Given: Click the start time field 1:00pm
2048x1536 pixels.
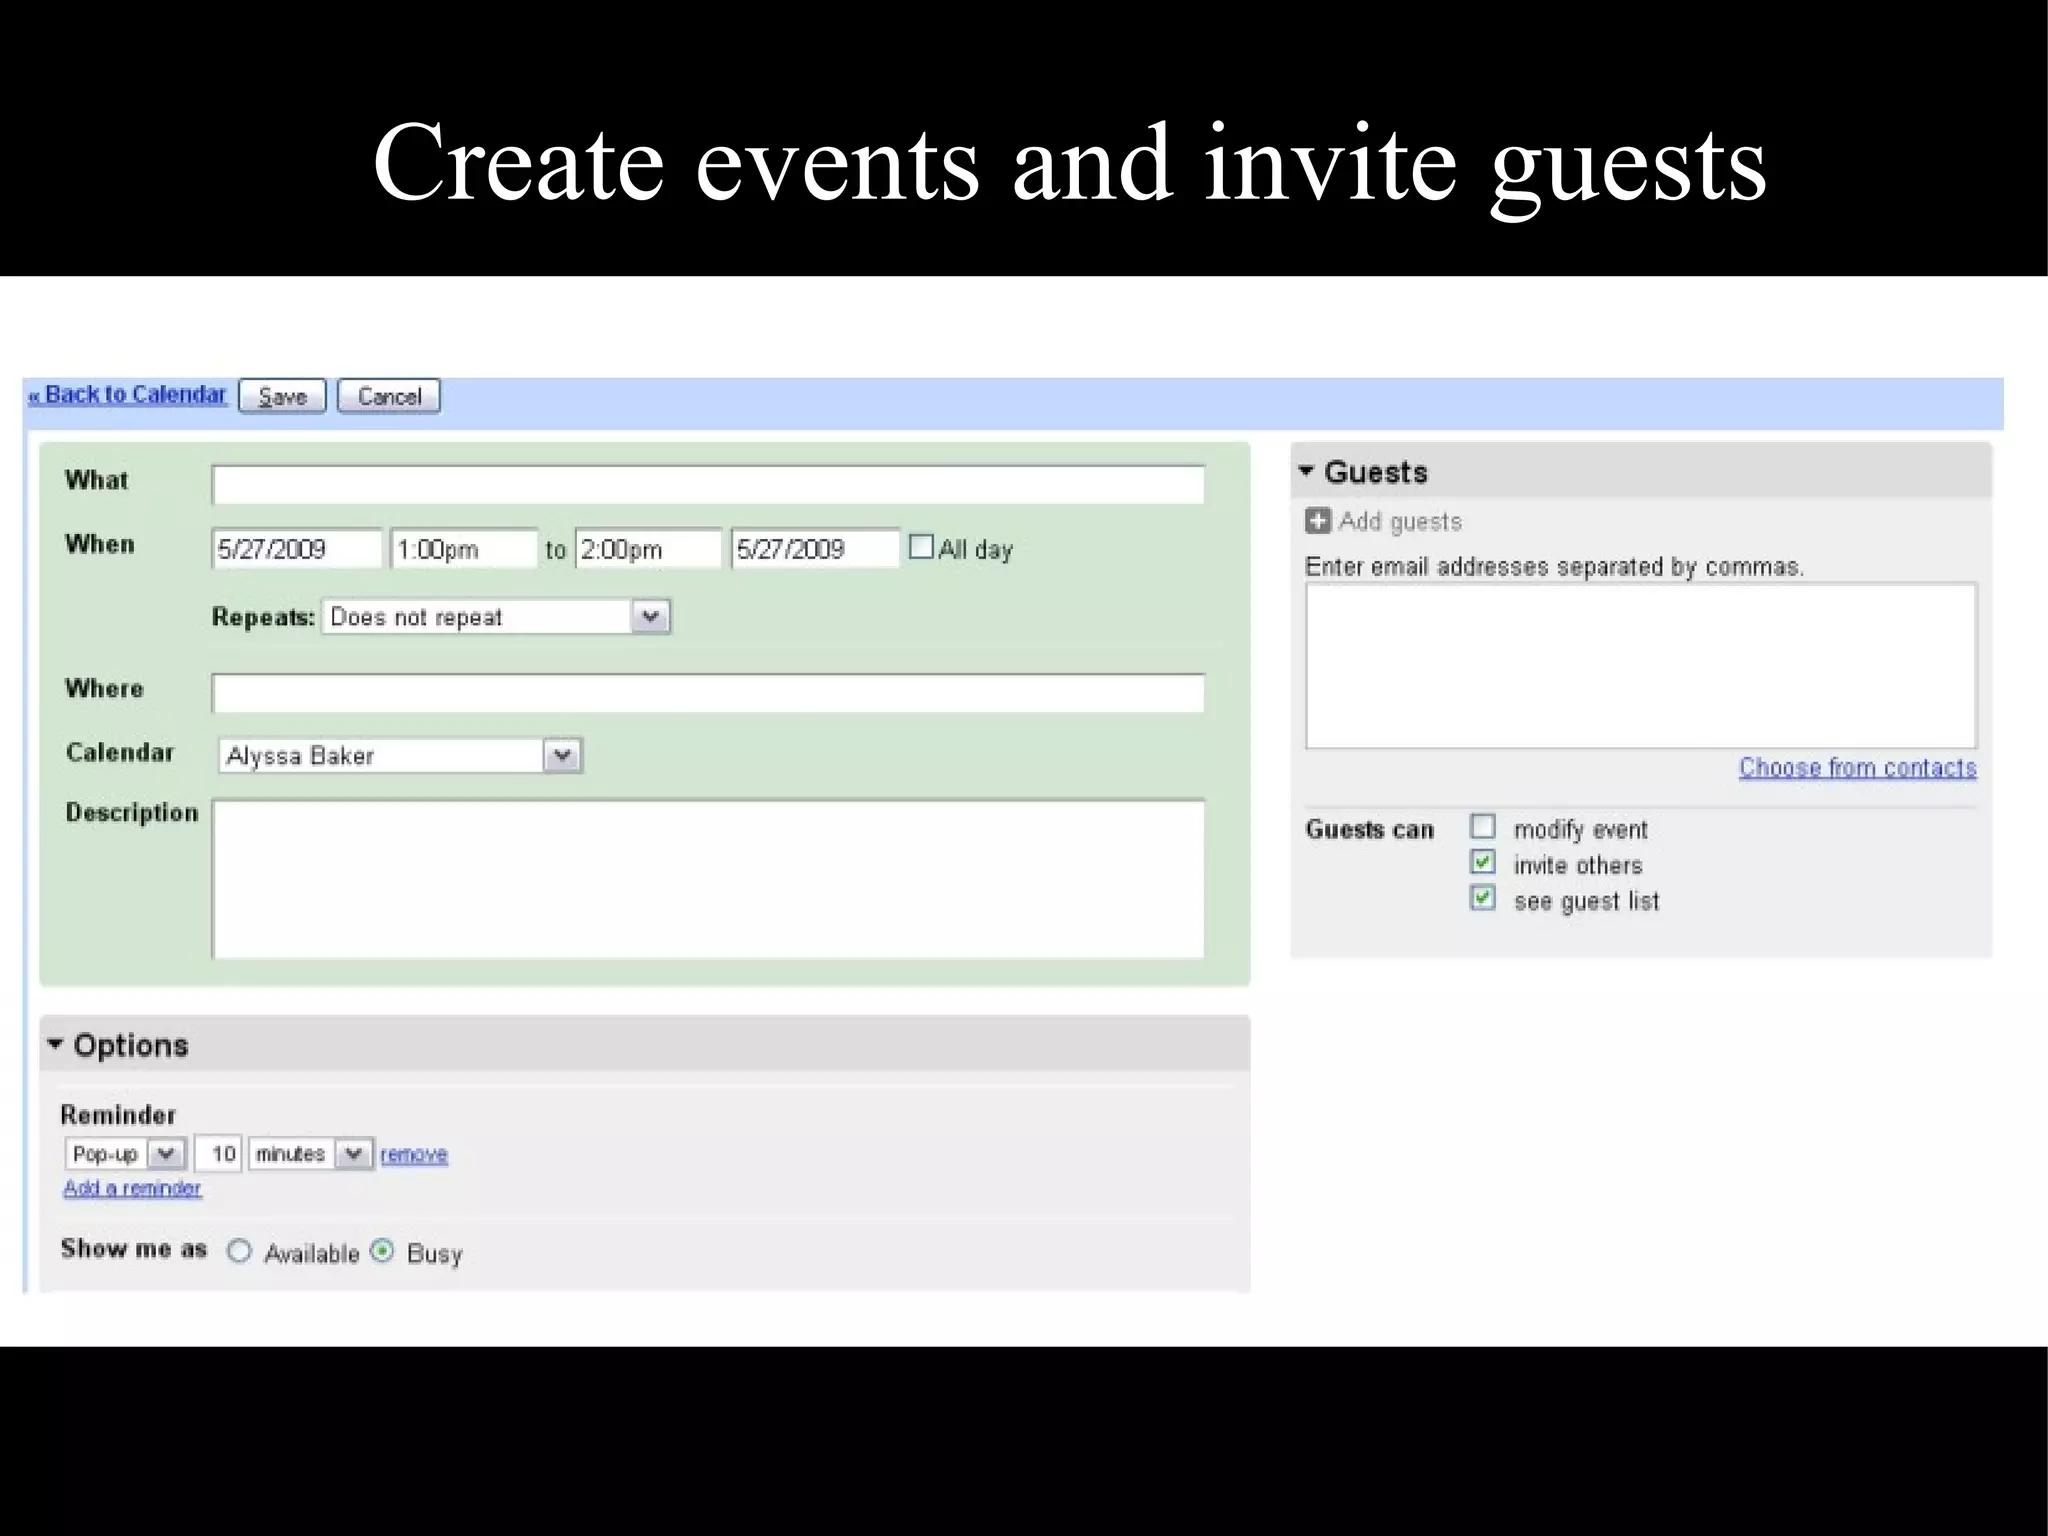Looking at the screenshot, I should point(464,548).
